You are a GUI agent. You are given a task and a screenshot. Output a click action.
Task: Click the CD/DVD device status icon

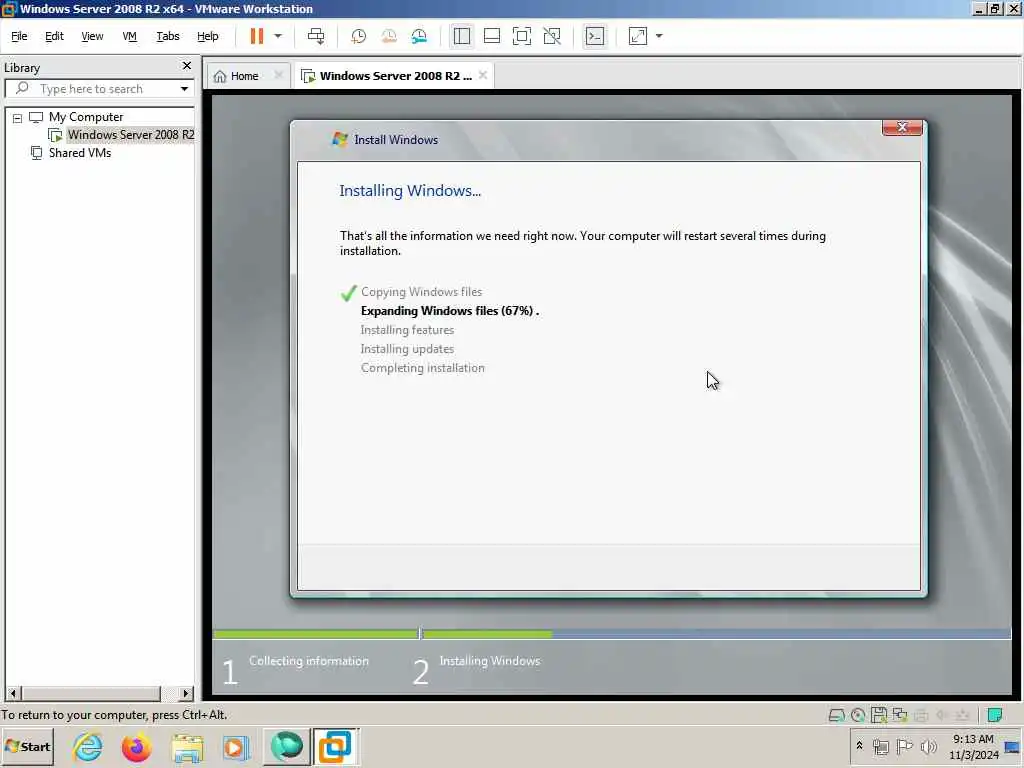tap(858, 715)
